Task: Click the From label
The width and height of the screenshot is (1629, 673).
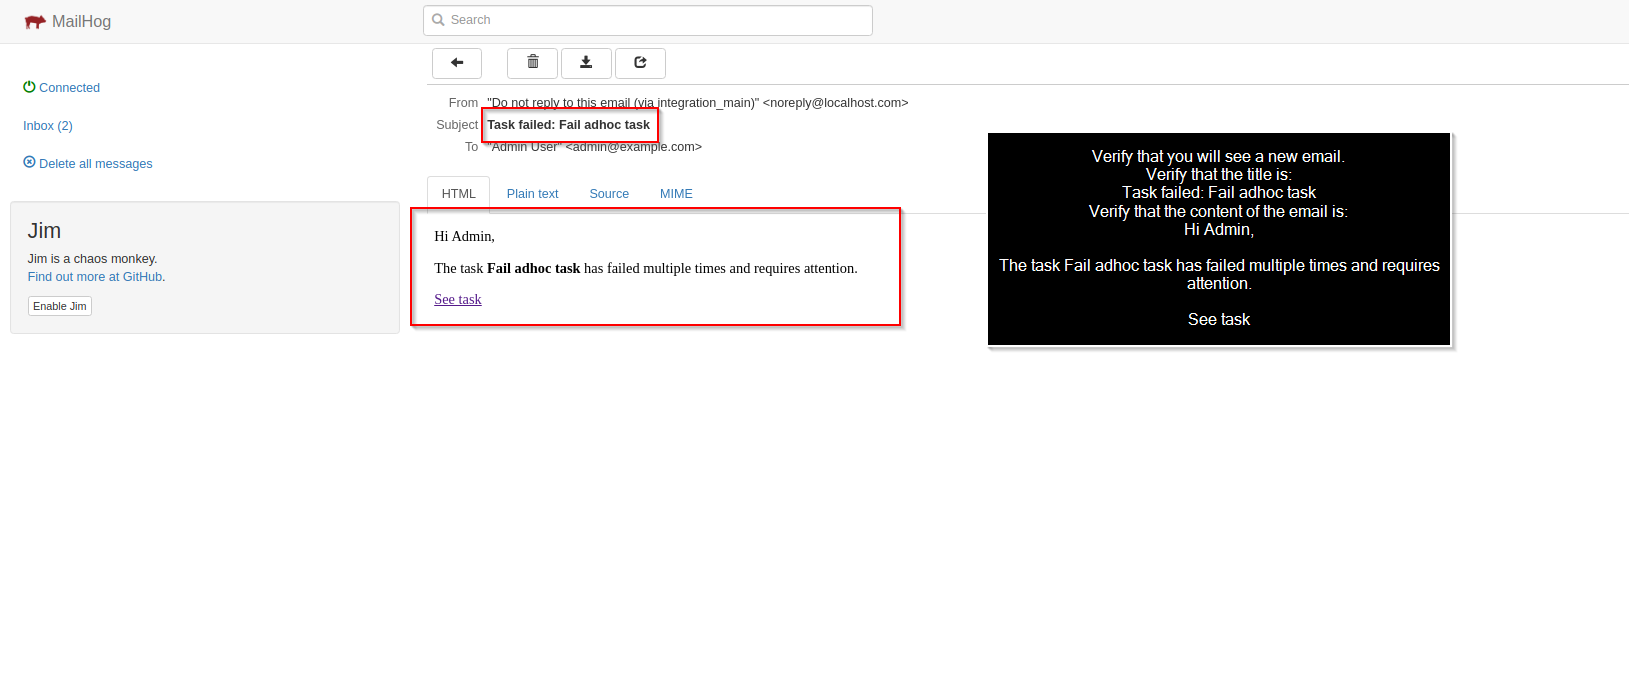Action: (x=463, y=103)
